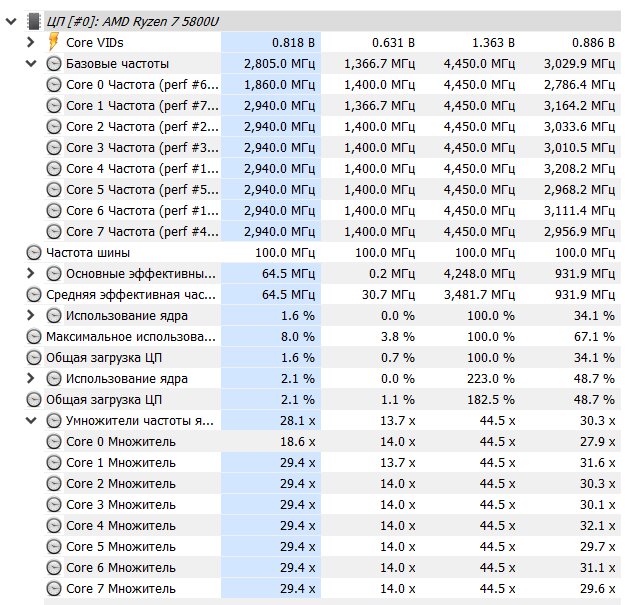Click the CPU chip icon for AMD Ryzen 7 5800U

pos(34,21)
